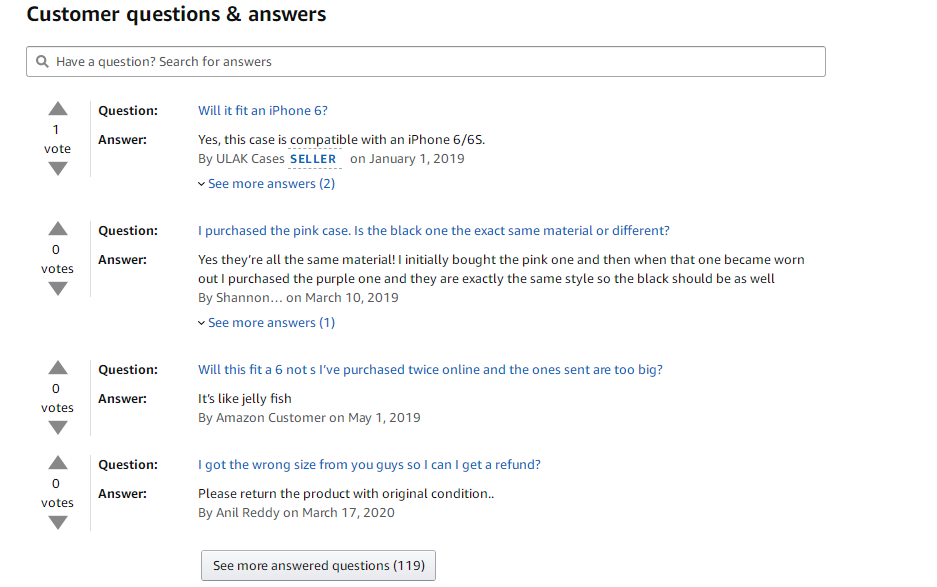Image resolution: width=937 pixels, height=587 pixels.
Task: Upvote the pink case material question
Action: coord(58,229)
